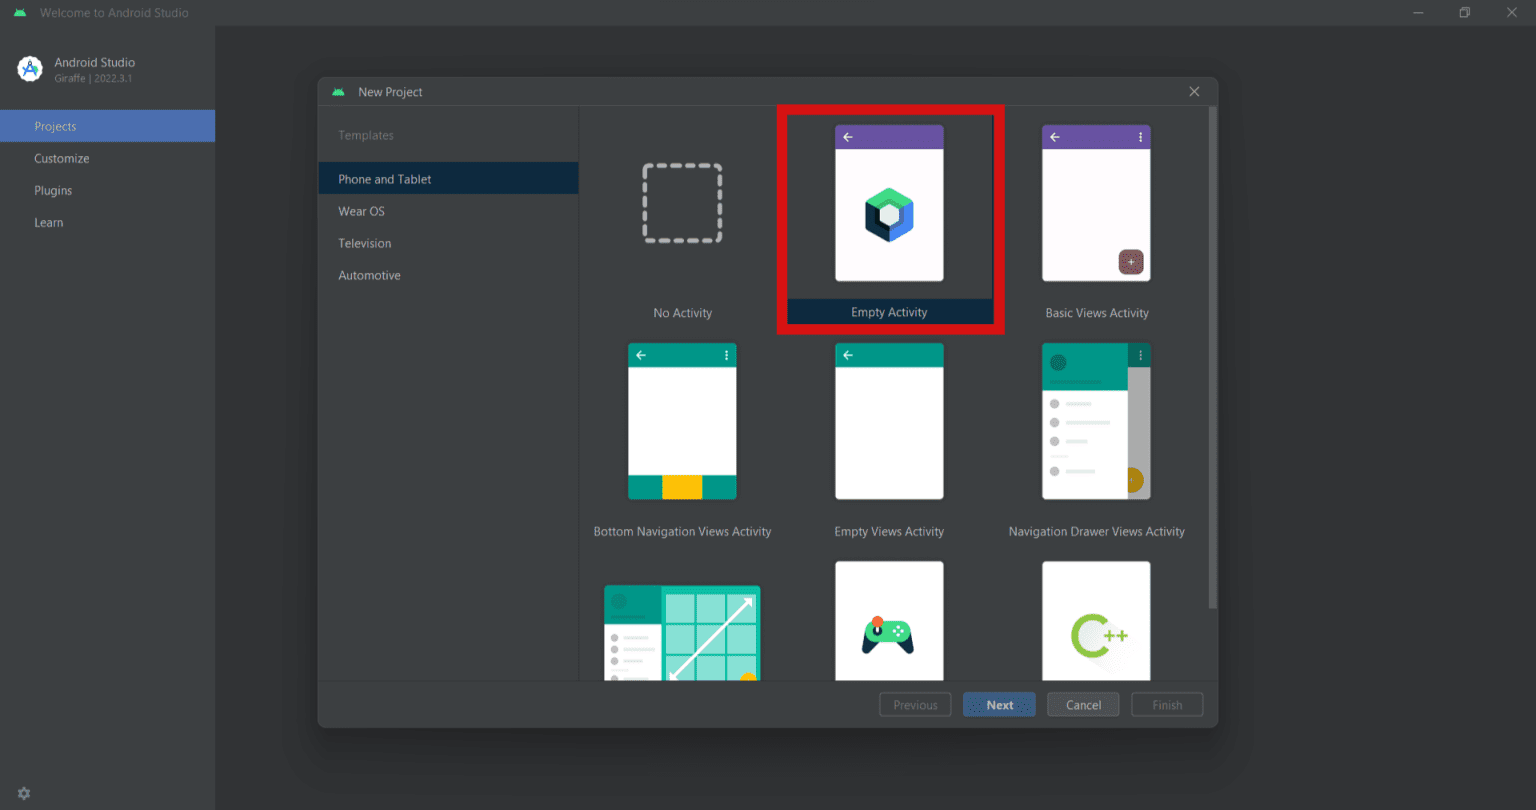This screenshot has width=1536, height=810.
Task: Open settings gear in welcome window
Action: pyautogui.click(x=24, y=793)
